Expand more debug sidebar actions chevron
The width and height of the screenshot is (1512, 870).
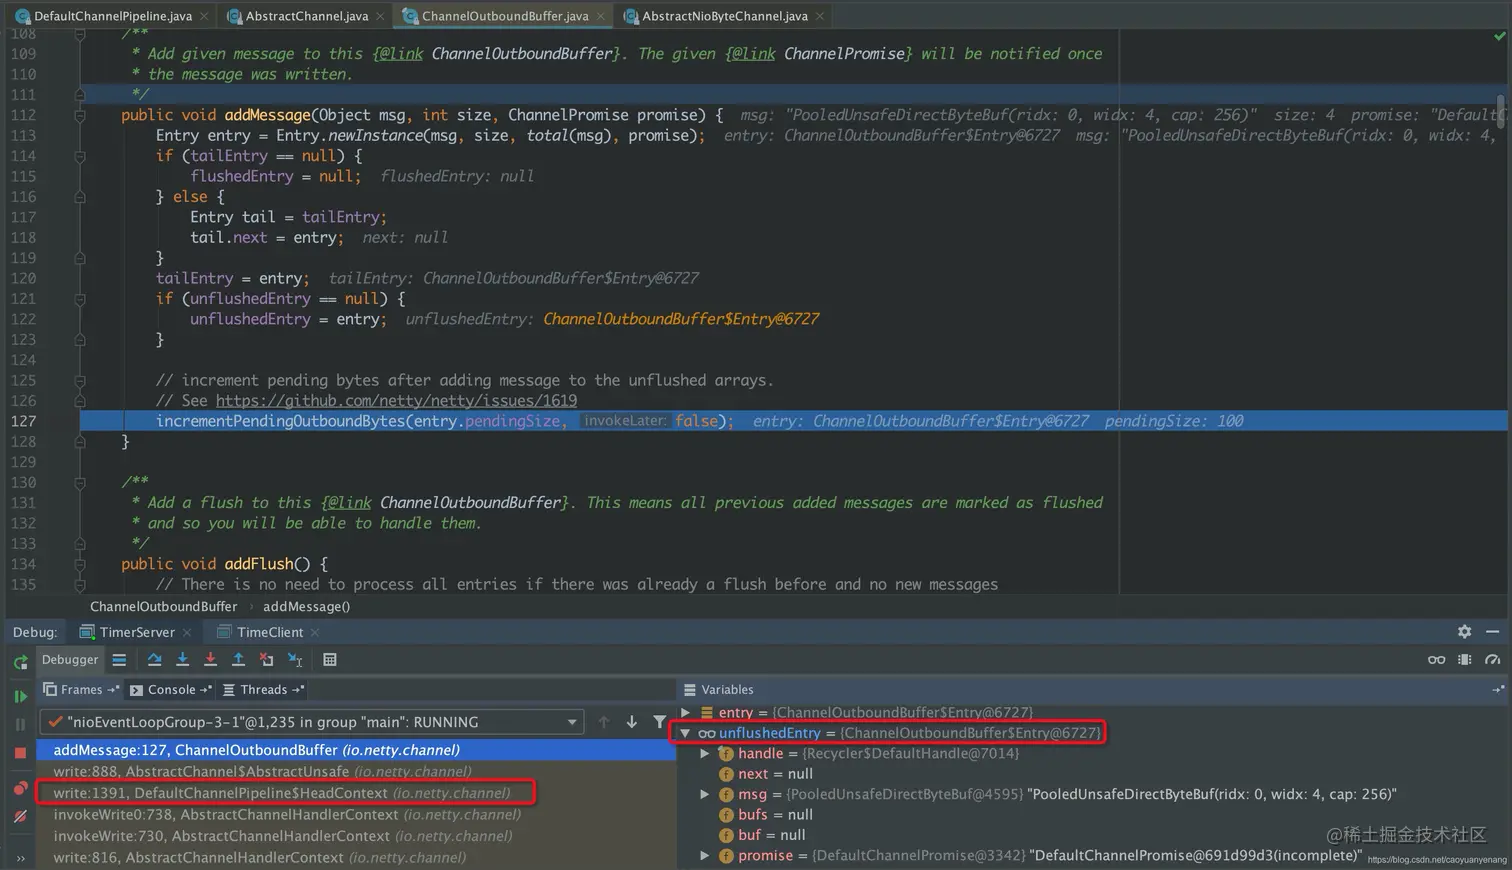click(20, 859)
